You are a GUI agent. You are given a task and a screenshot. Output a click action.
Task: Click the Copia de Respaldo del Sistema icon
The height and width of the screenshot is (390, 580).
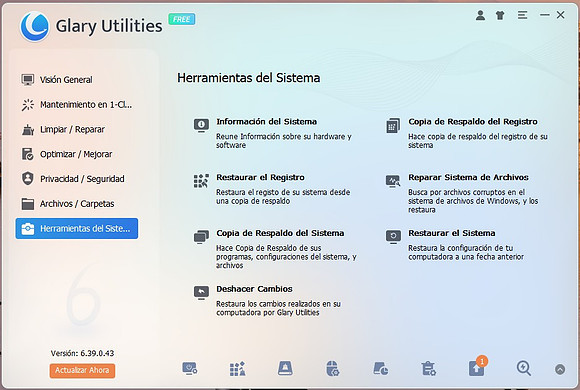pos(201,237)
